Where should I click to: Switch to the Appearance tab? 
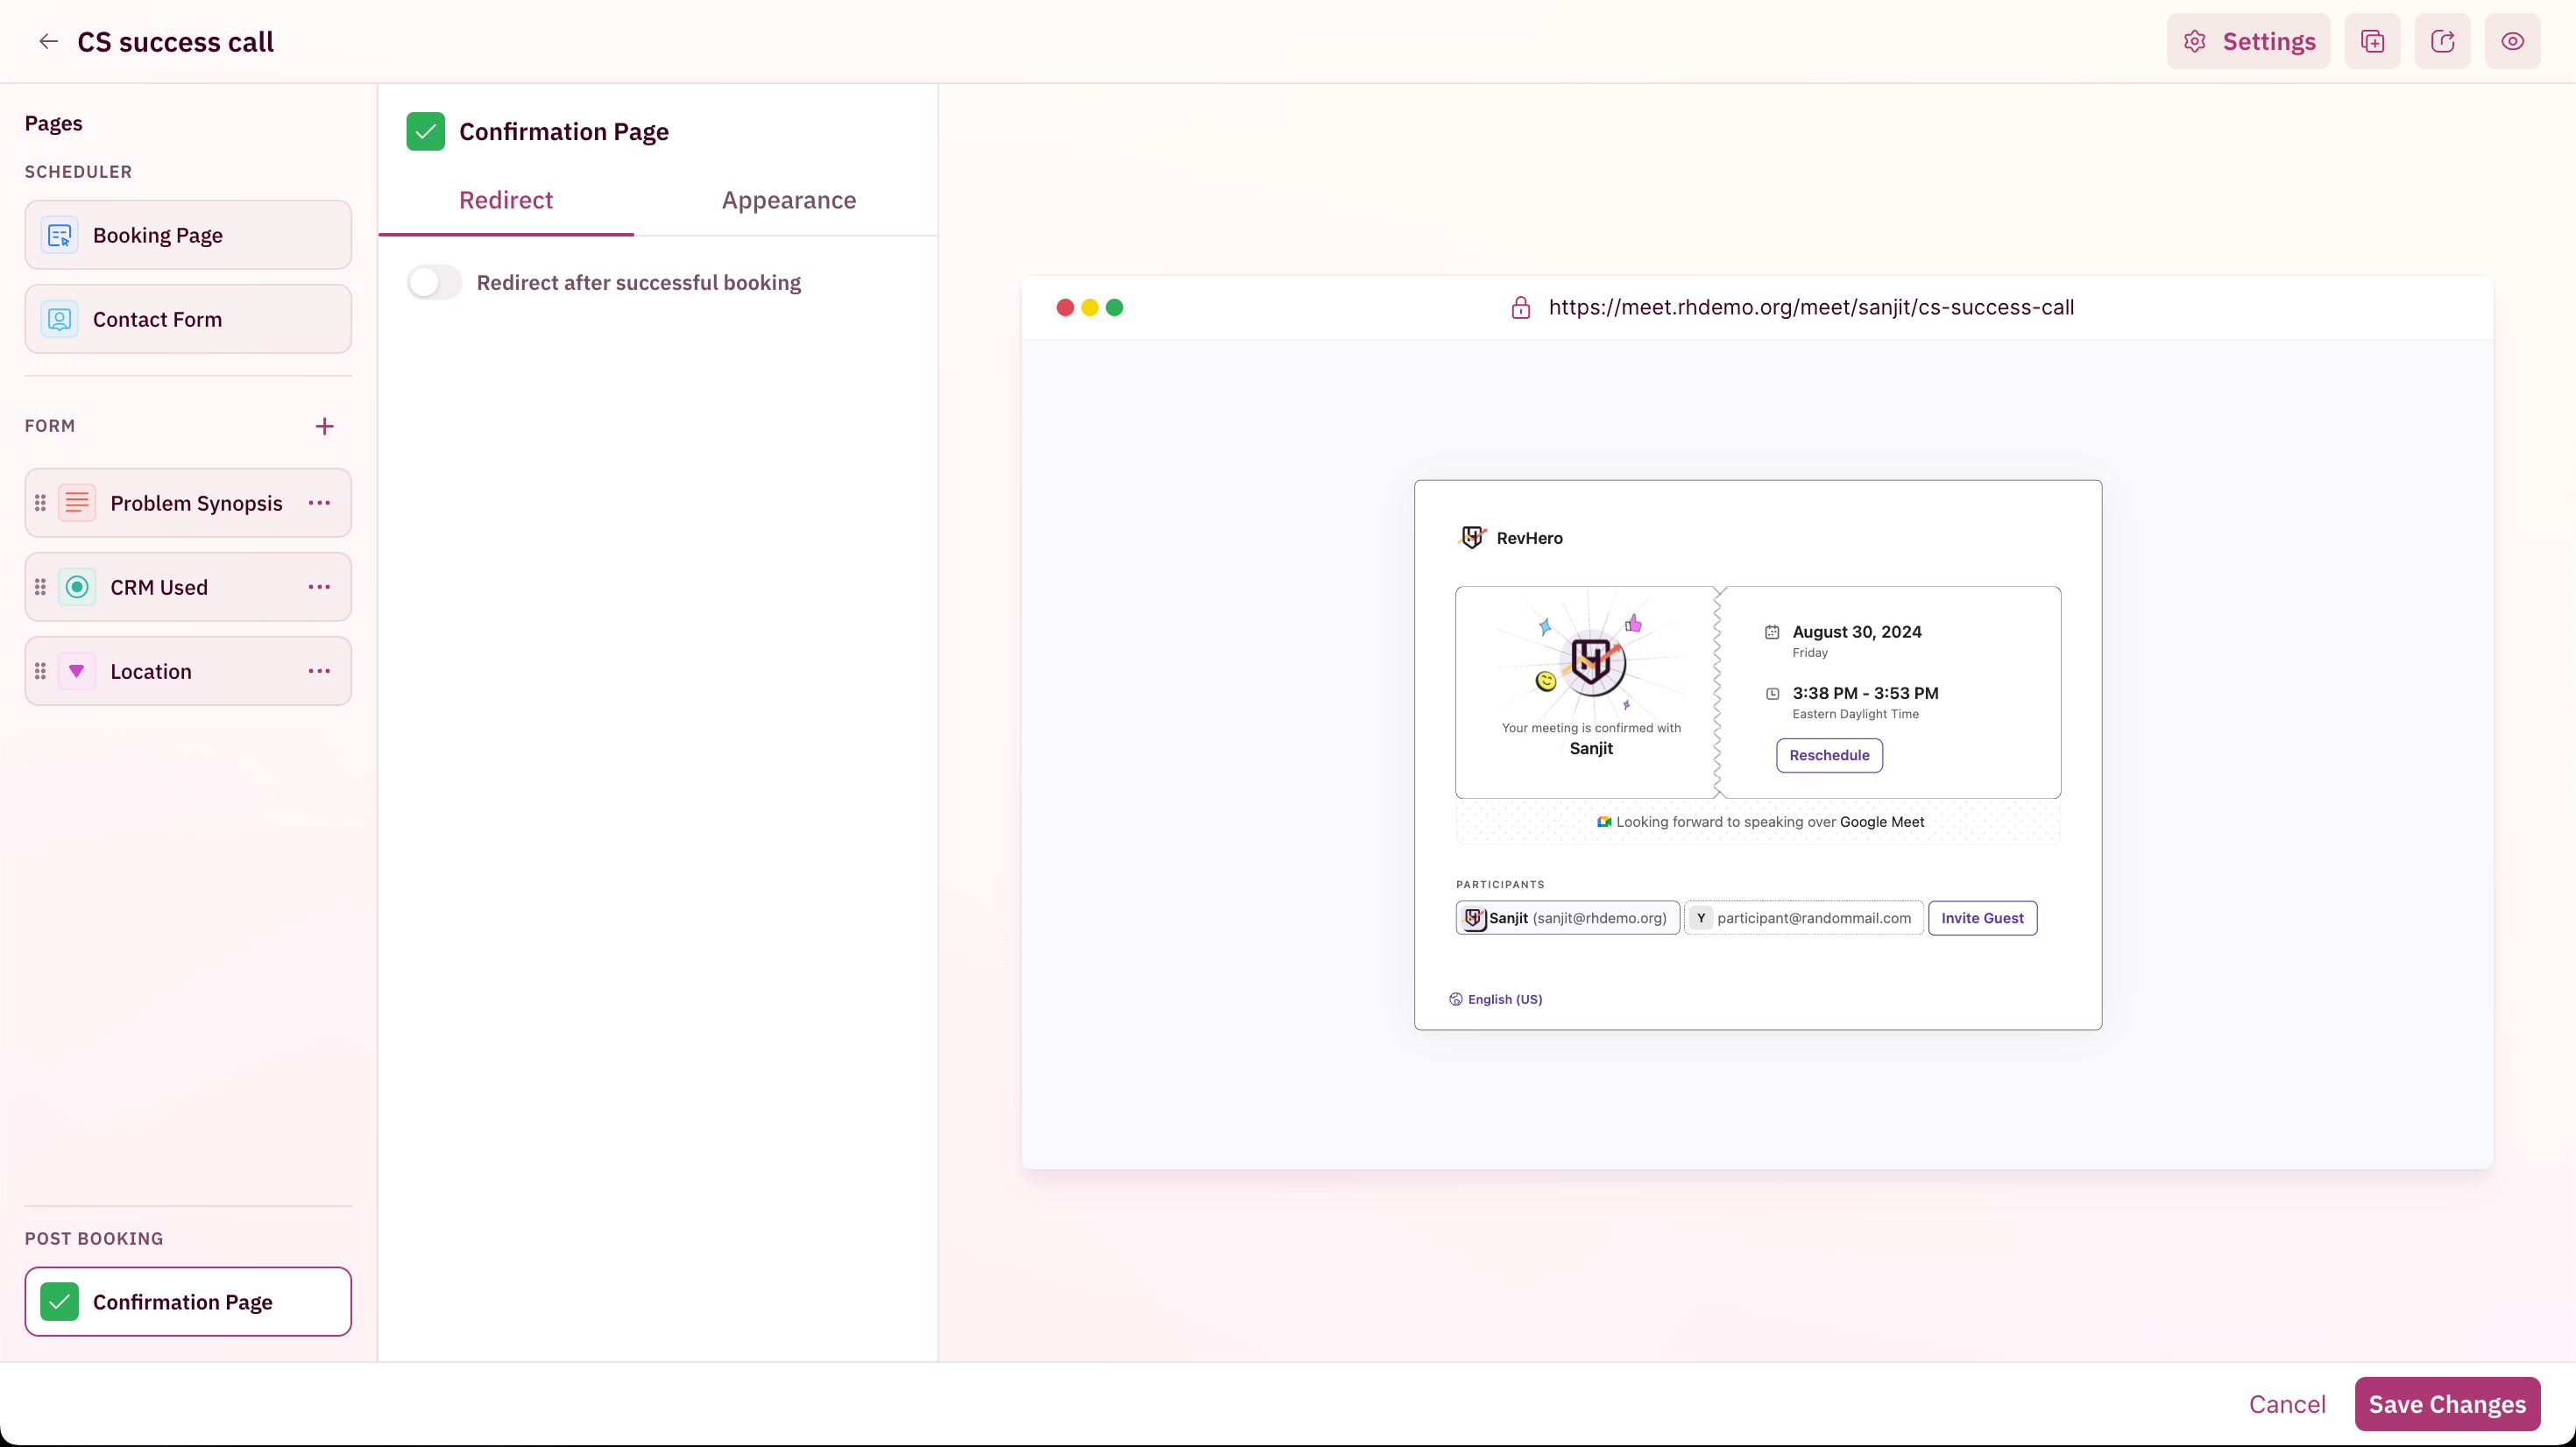789,200
